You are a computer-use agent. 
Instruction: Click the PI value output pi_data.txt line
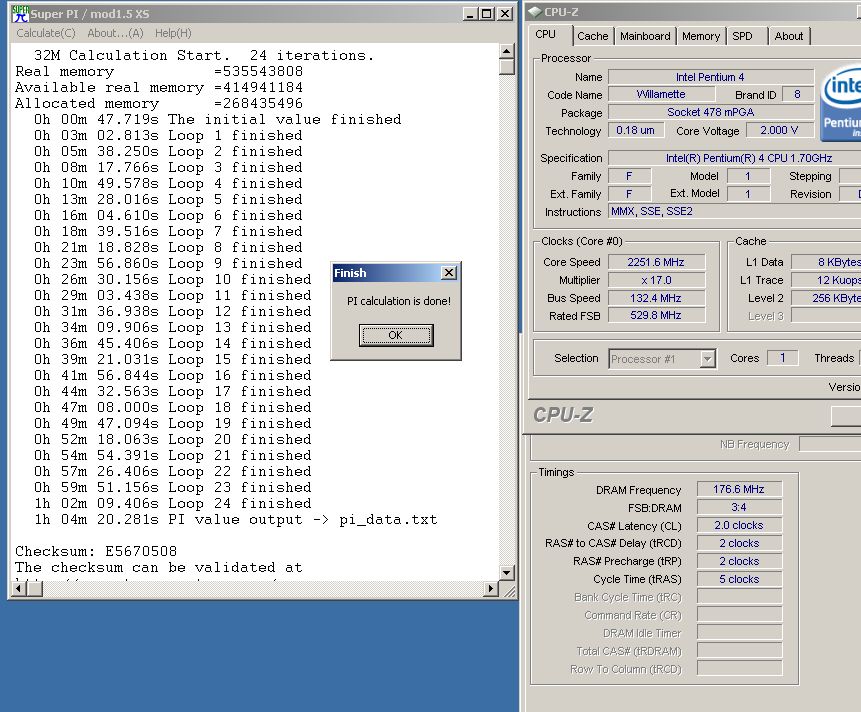pos(236,519)
